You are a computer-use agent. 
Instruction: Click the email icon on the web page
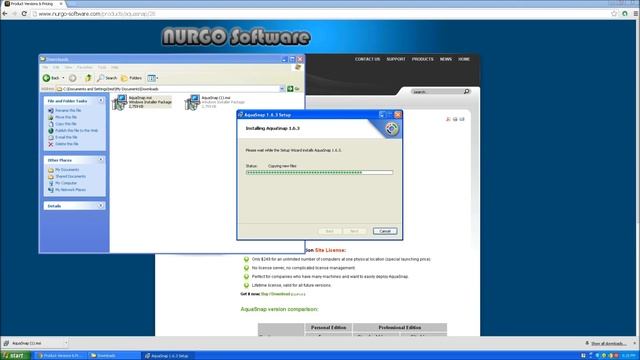(462, 119)
